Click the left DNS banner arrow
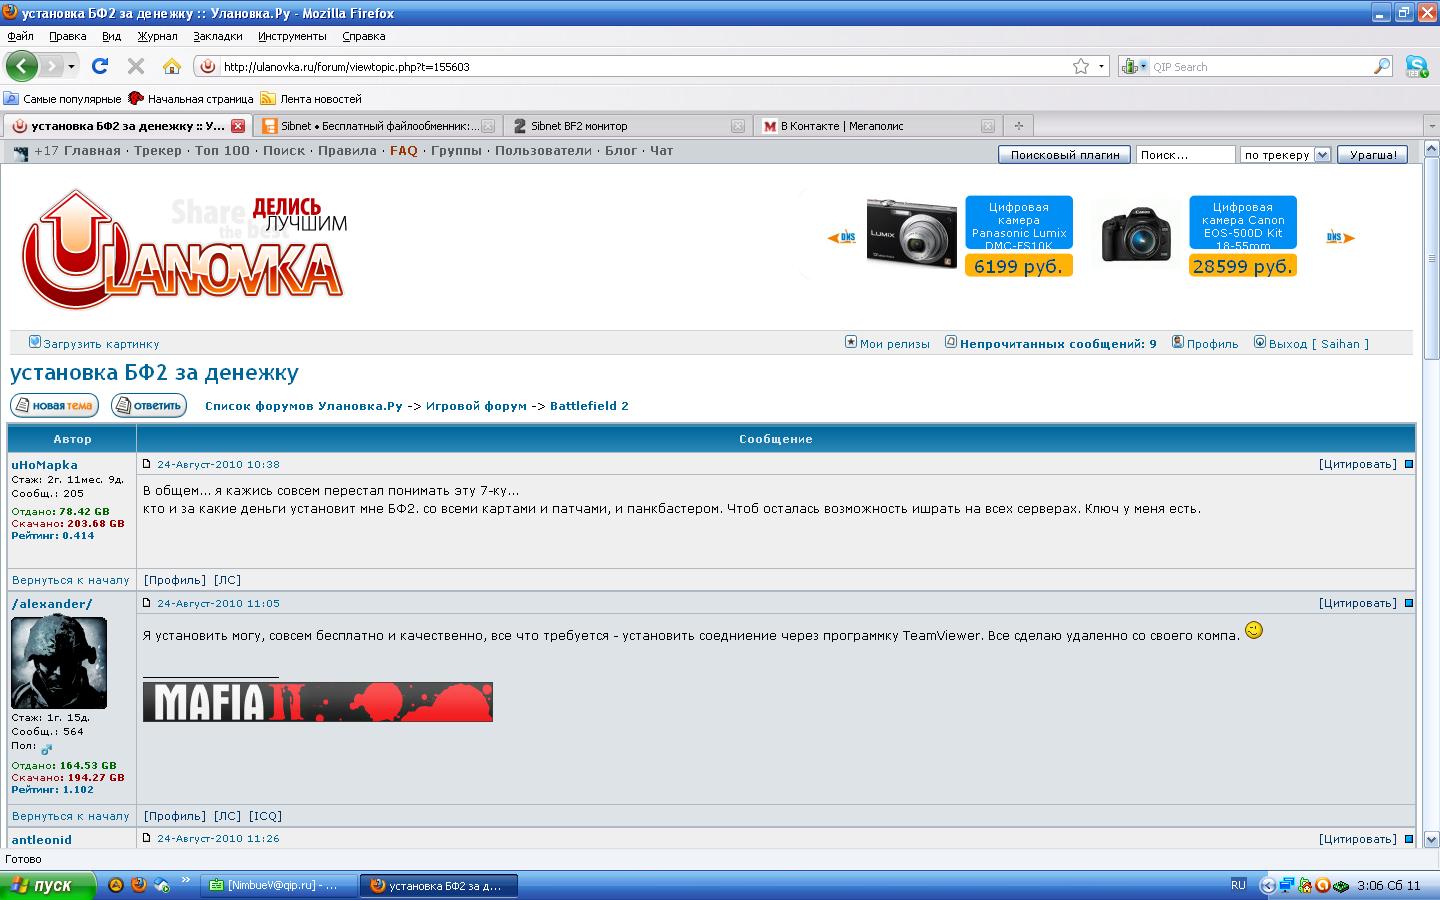Screen dimensions: 1440x900 841,237
